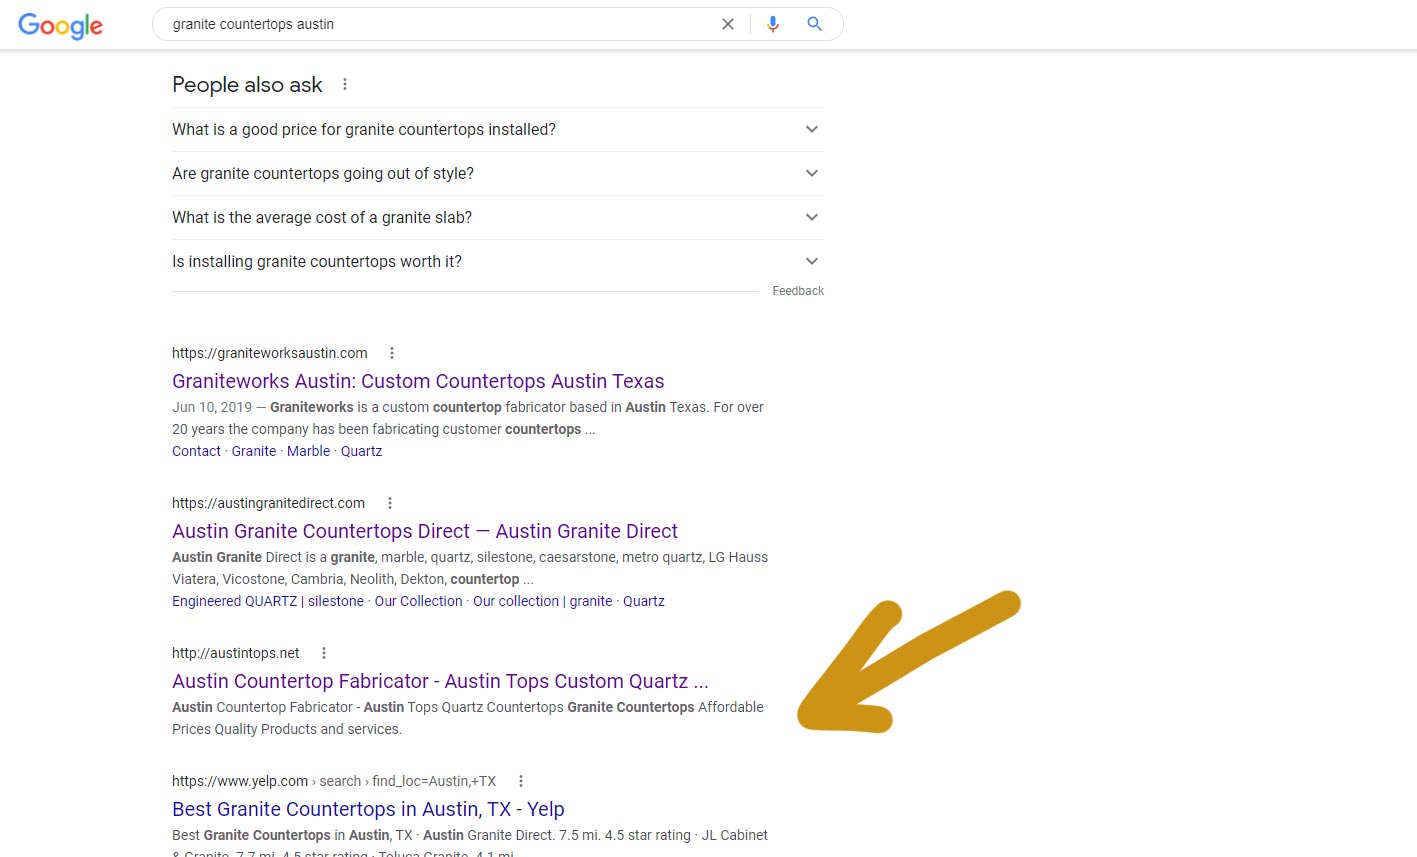Open the three-dot menu next to austingranitedirect.com
Image resolution: width=1417 pixels, height=857 pixels.
tap(390, 503)
